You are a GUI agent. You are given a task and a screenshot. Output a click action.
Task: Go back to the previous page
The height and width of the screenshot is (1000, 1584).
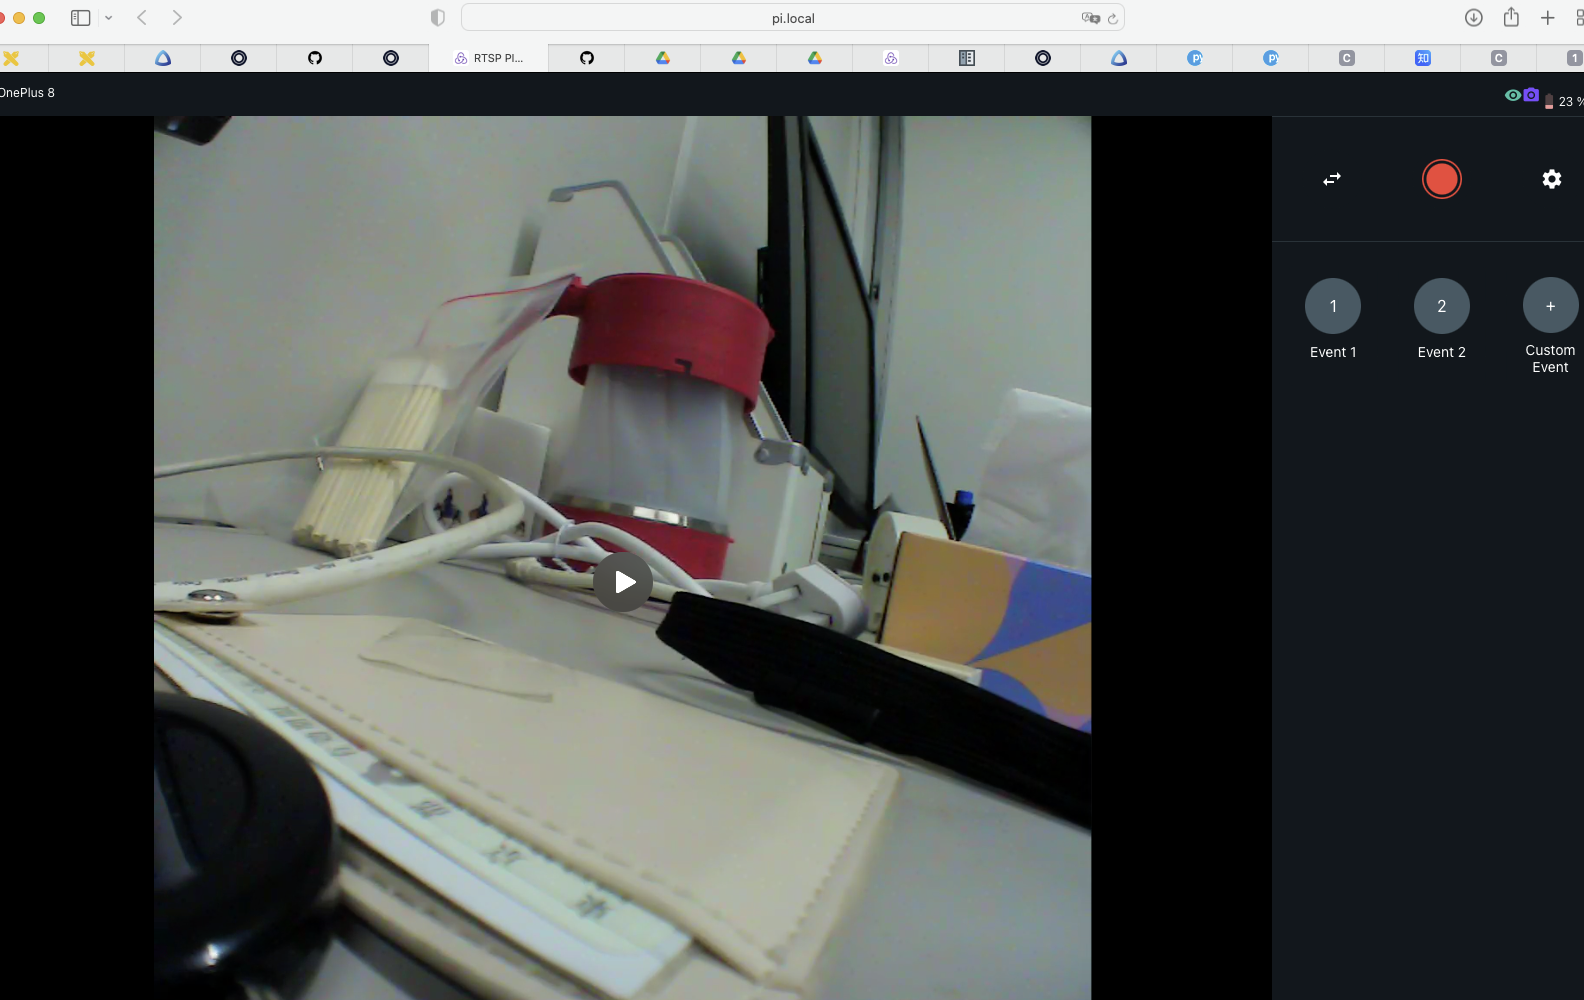(142, 18)
